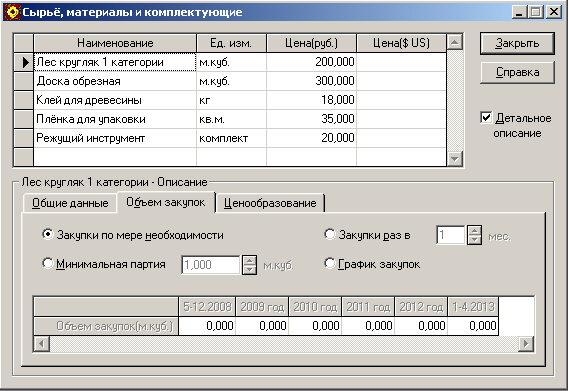Click the 35,000 price cell
This screenshot has height=391, width=568.
point(311,119)
